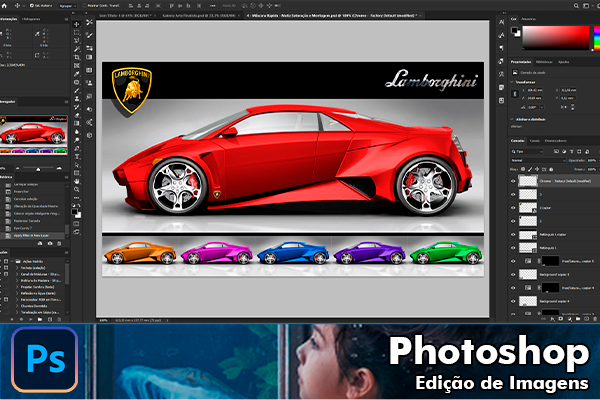Hide the Retângulo 1 layer
600x400 pixels.
click(x=513, y=248)
